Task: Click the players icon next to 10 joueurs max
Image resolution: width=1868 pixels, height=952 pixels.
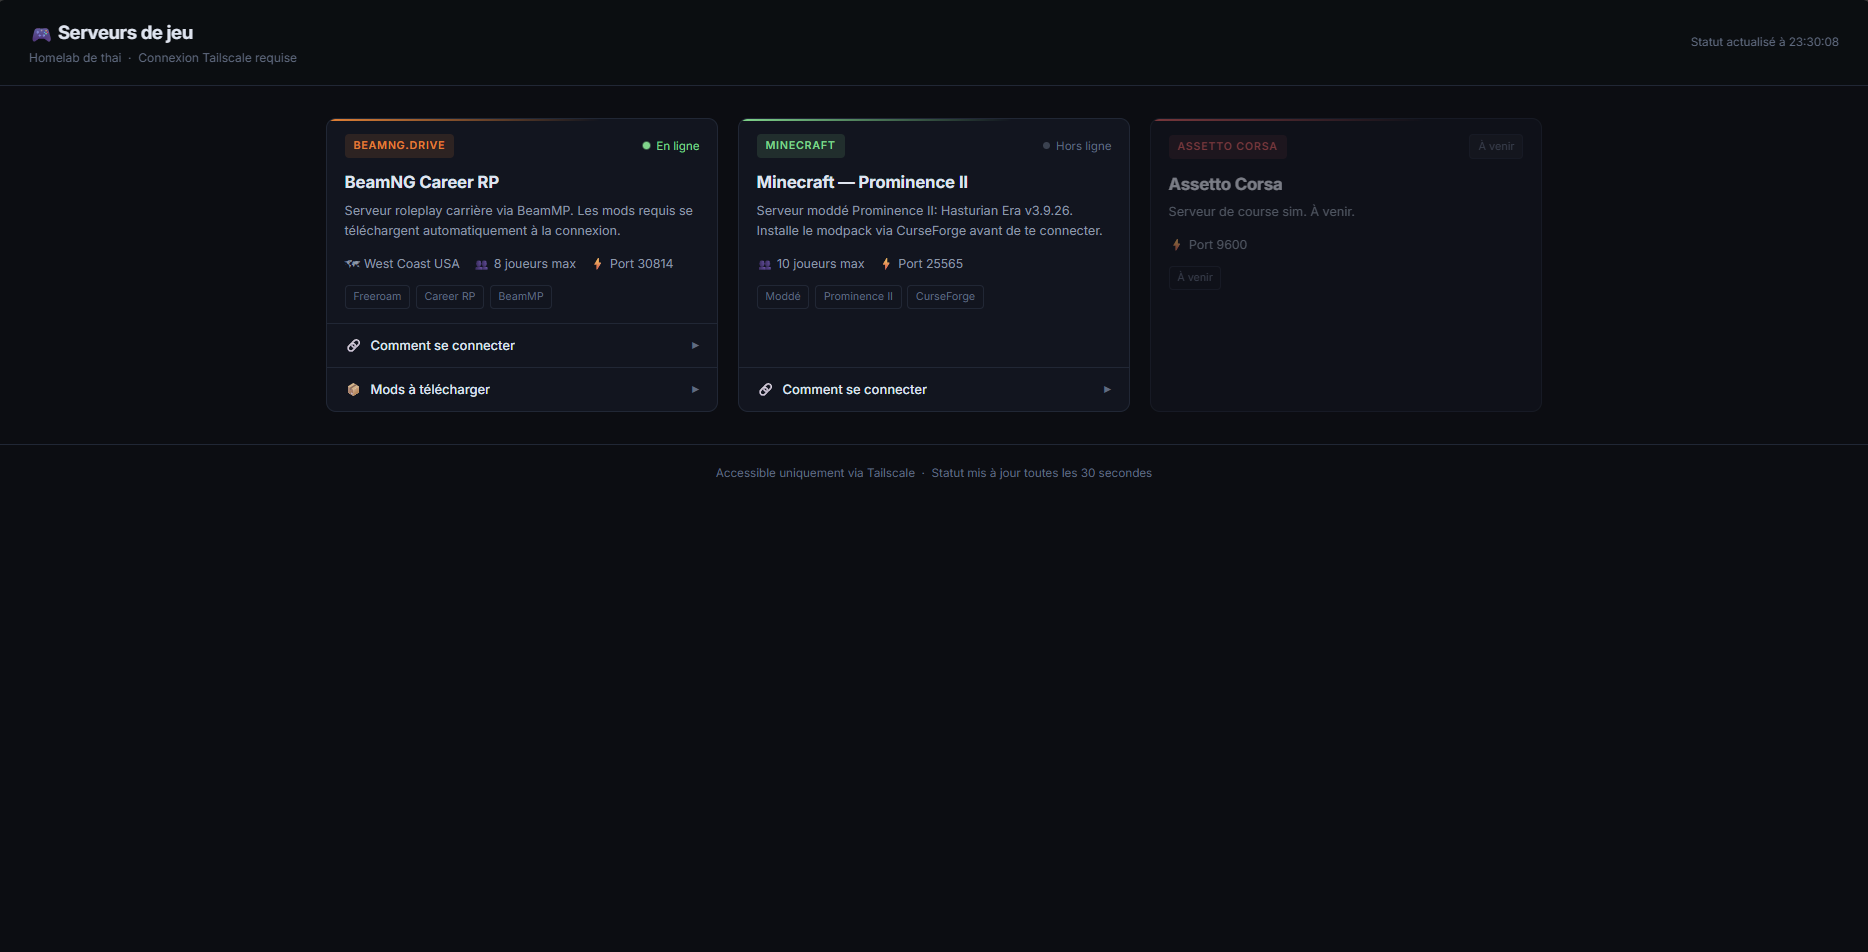Action: [765, 265]
